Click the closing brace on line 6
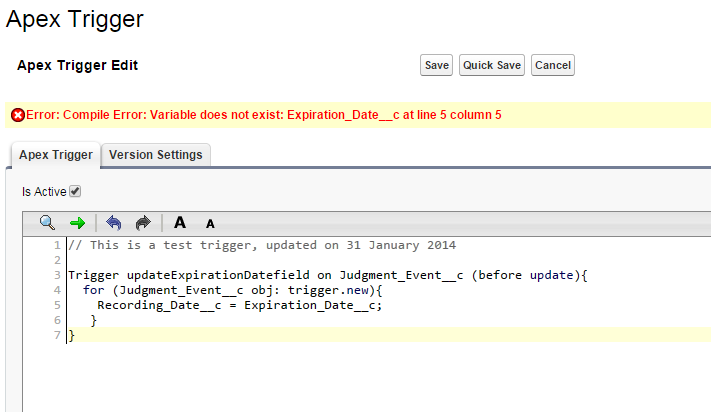This screenshot has width=711, height=412. [93, 320]
